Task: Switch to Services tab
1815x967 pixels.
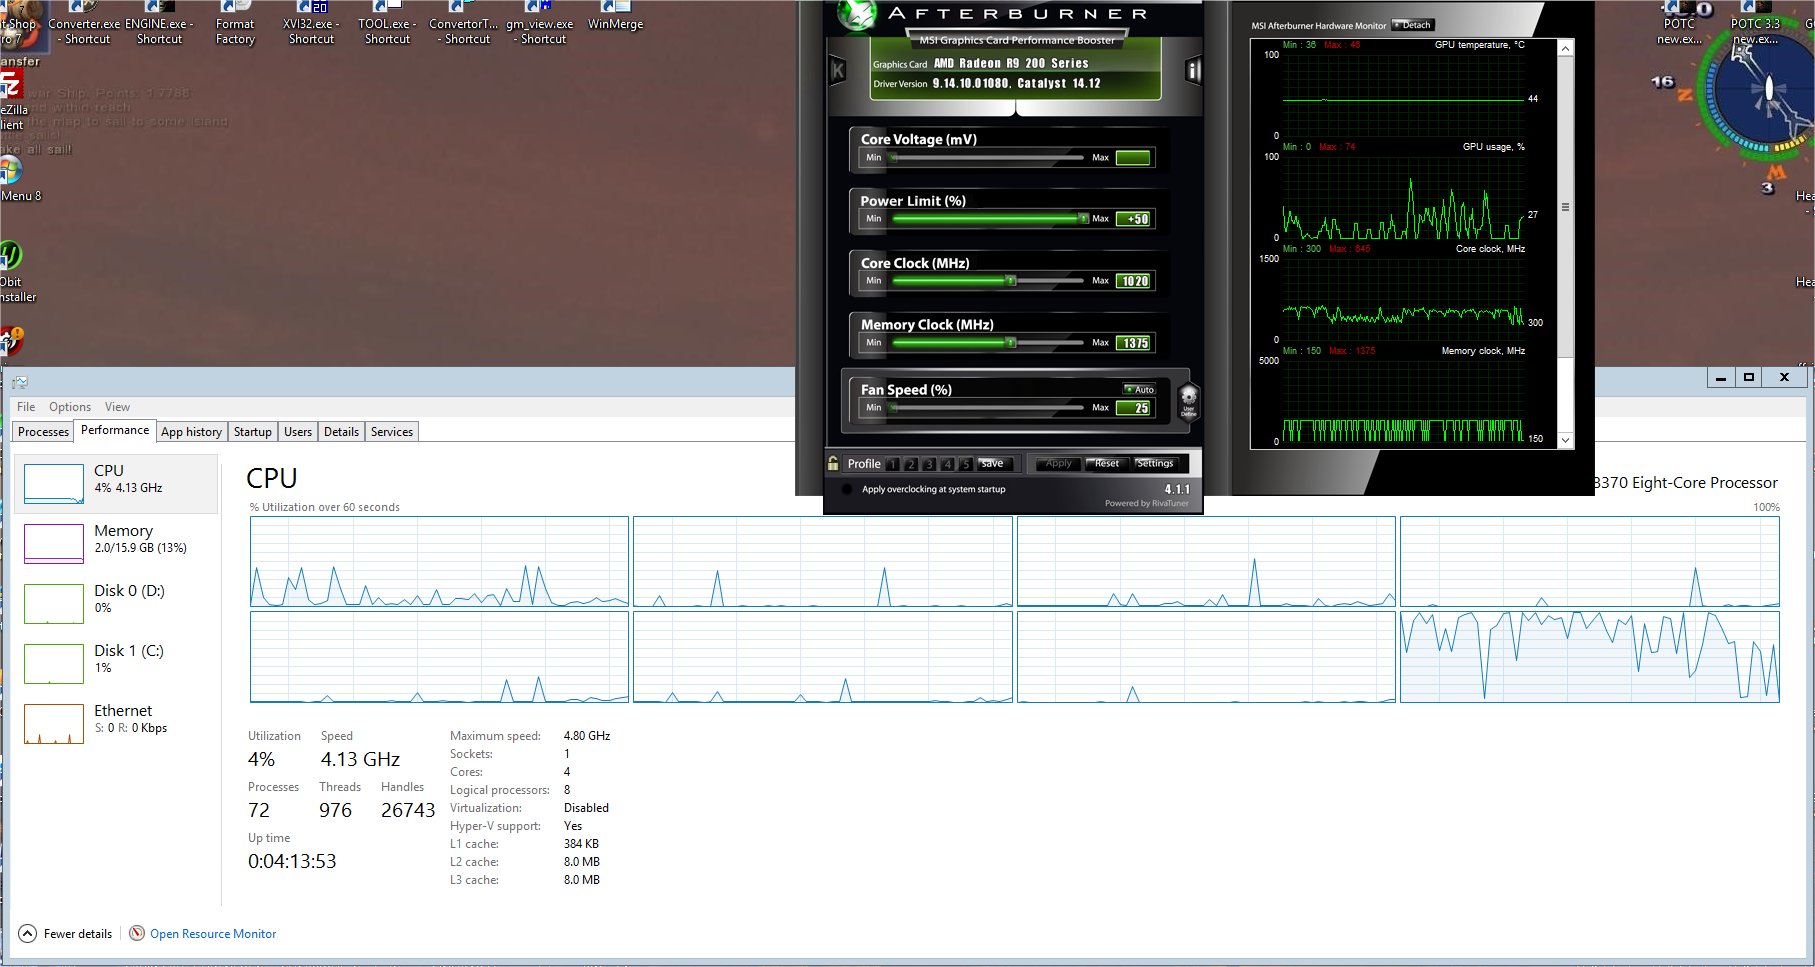Action: pos(391,432)
